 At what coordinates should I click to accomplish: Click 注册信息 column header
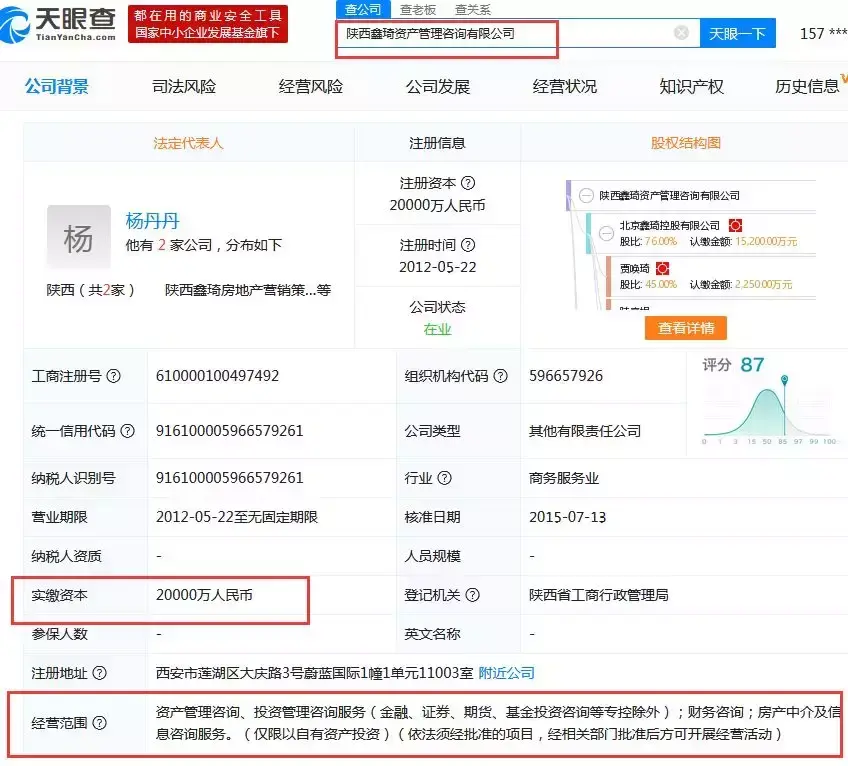[437, 143]
